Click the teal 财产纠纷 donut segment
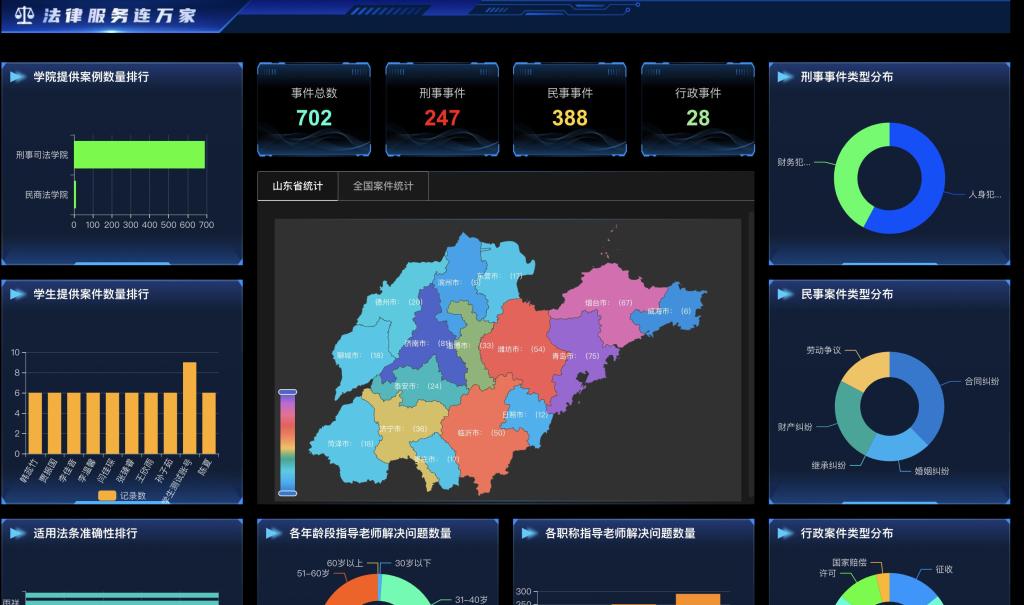This screenshot has height=605, width=1024. point(848,416)
